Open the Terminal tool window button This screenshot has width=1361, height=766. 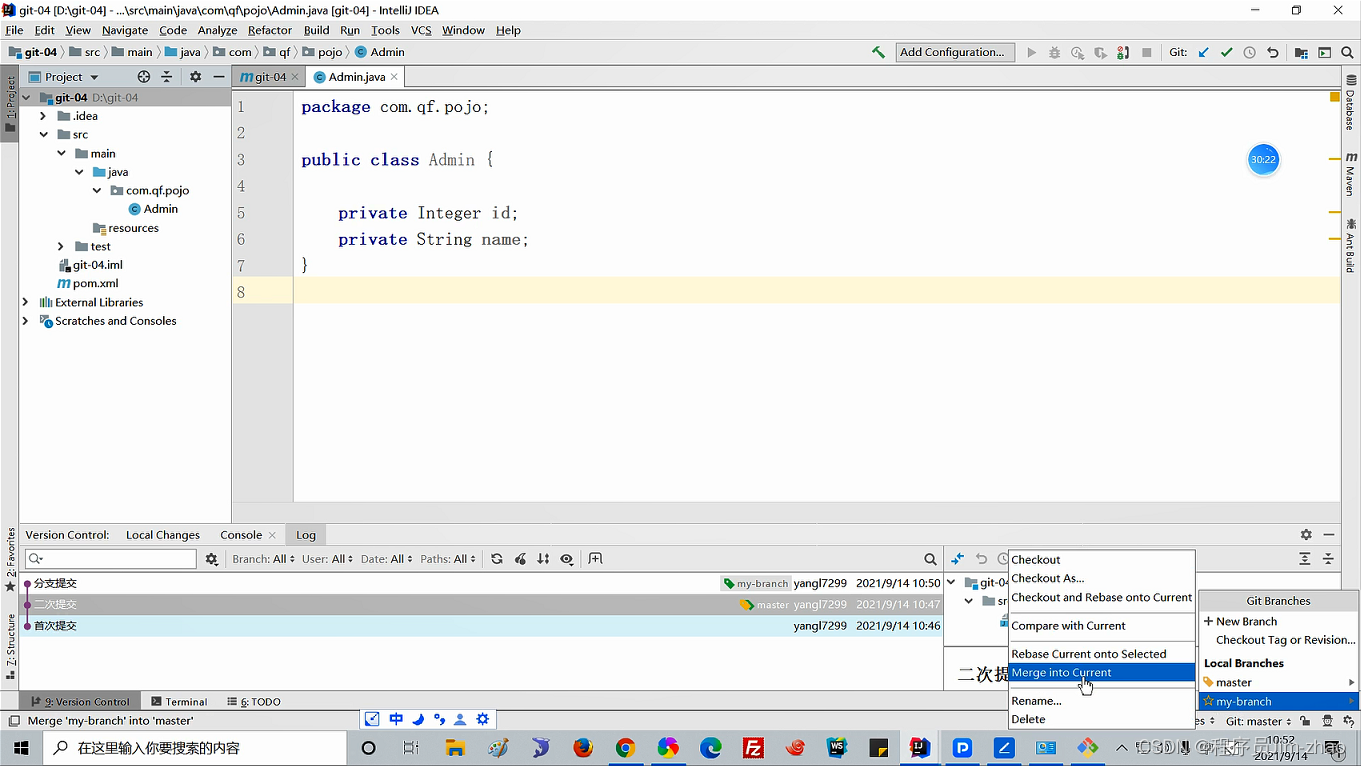(179, 702)
